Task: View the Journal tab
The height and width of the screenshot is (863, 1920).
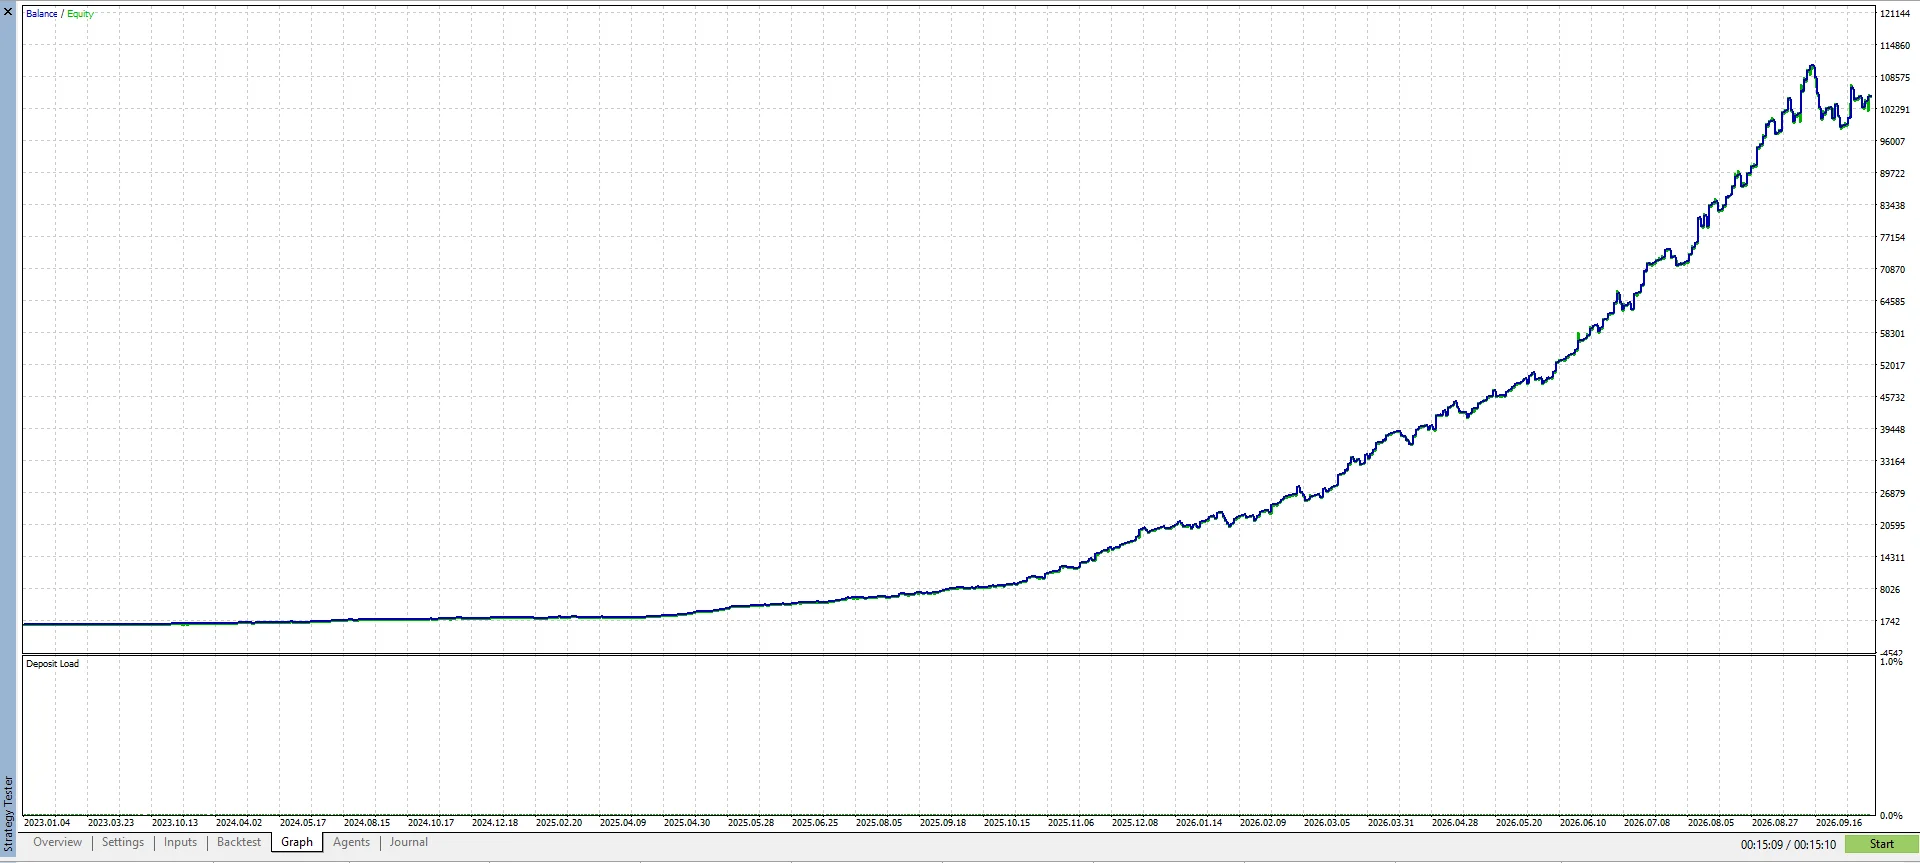Action: point(409,842)
